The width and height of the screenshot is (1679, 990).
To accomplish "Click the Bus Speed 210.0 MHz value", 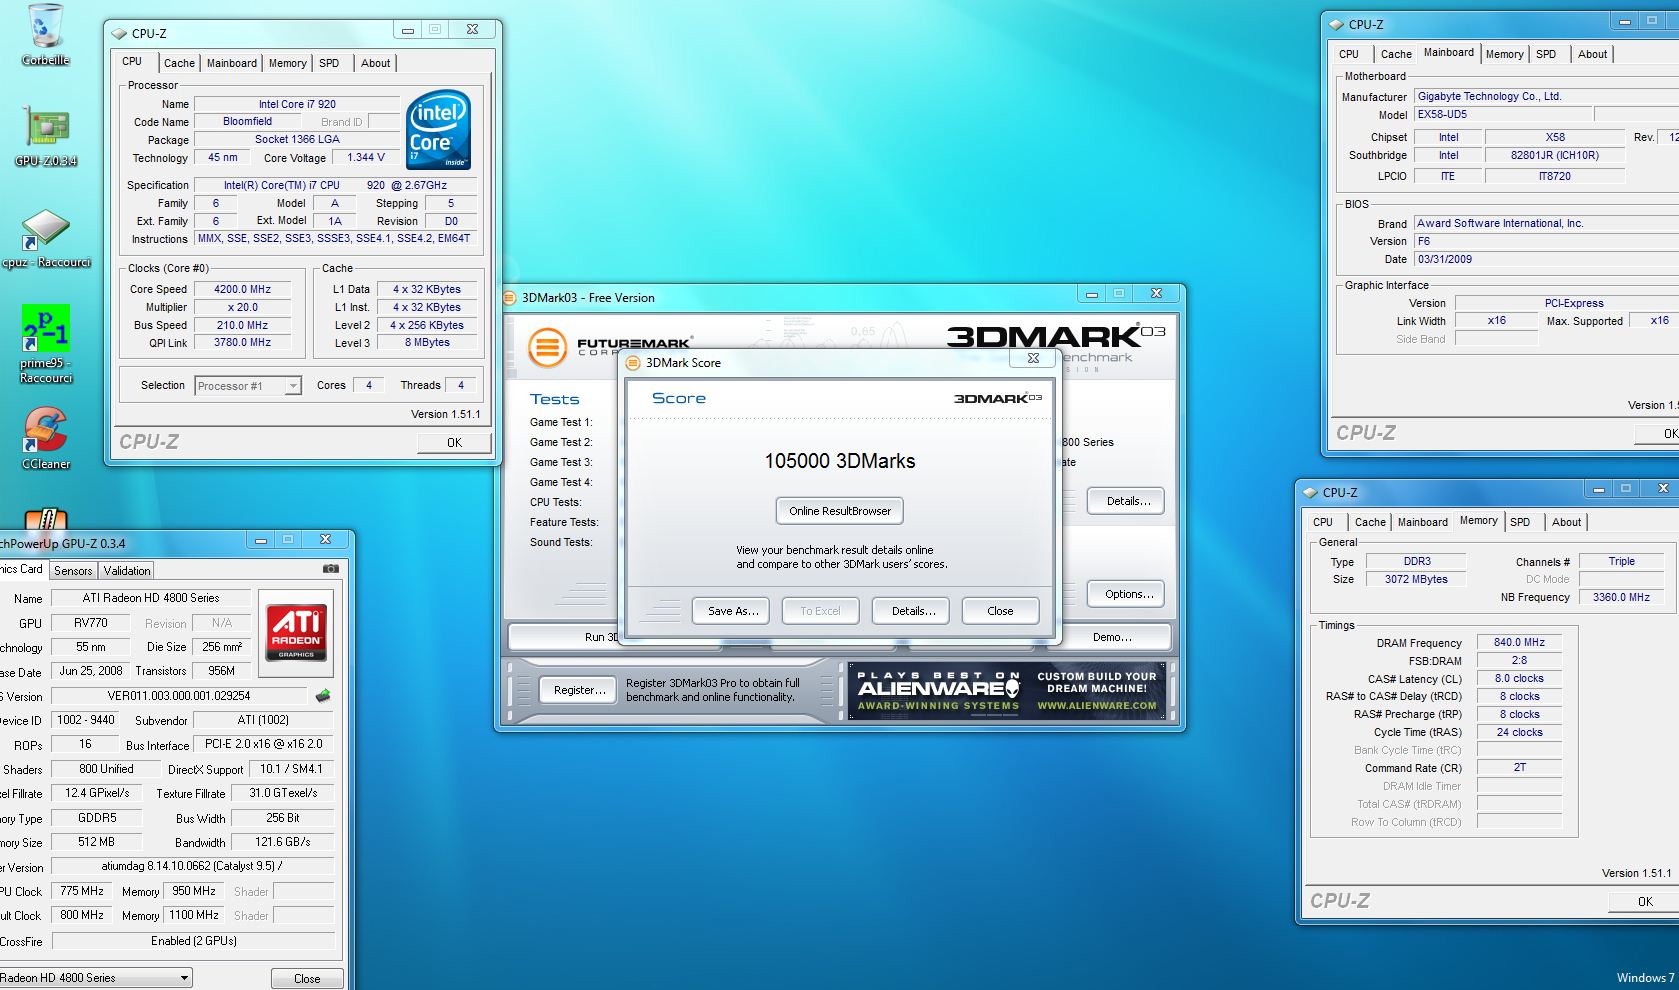I will (243, 325).
